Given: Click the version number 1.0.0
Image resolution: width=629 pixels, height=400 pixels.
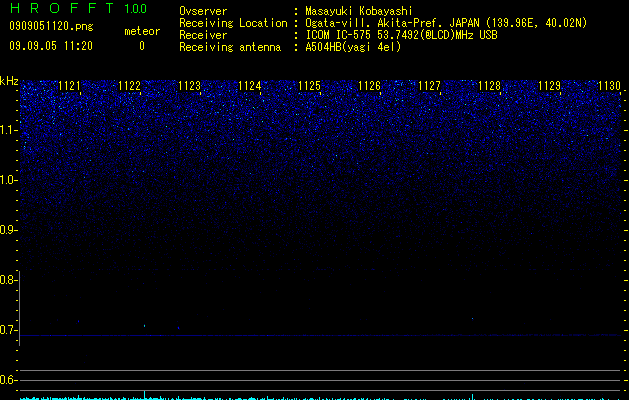Looking at the screenshot, I should click(136, 9).
